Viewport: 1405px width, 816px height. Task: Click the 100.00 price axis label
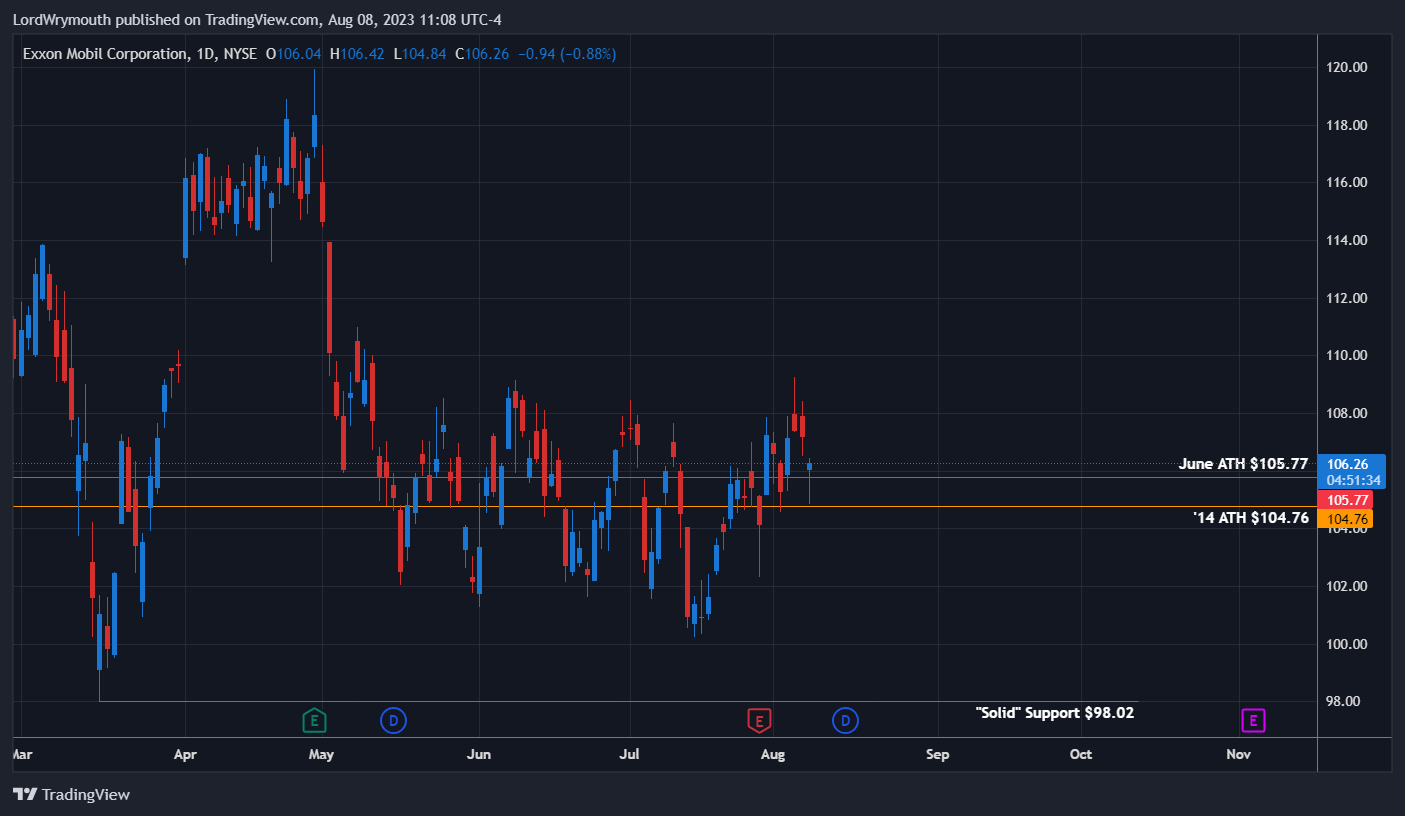[x=1346, y=644]
